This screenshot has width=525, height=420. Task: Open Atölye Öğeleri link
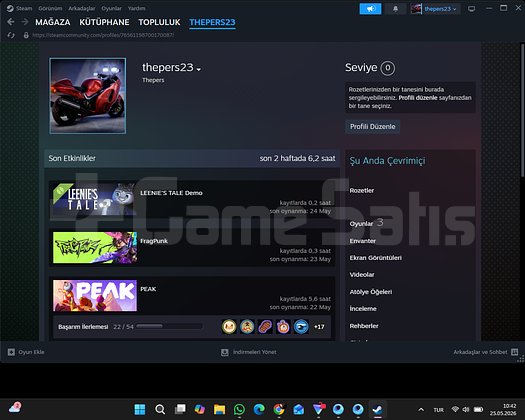point(371,292)
